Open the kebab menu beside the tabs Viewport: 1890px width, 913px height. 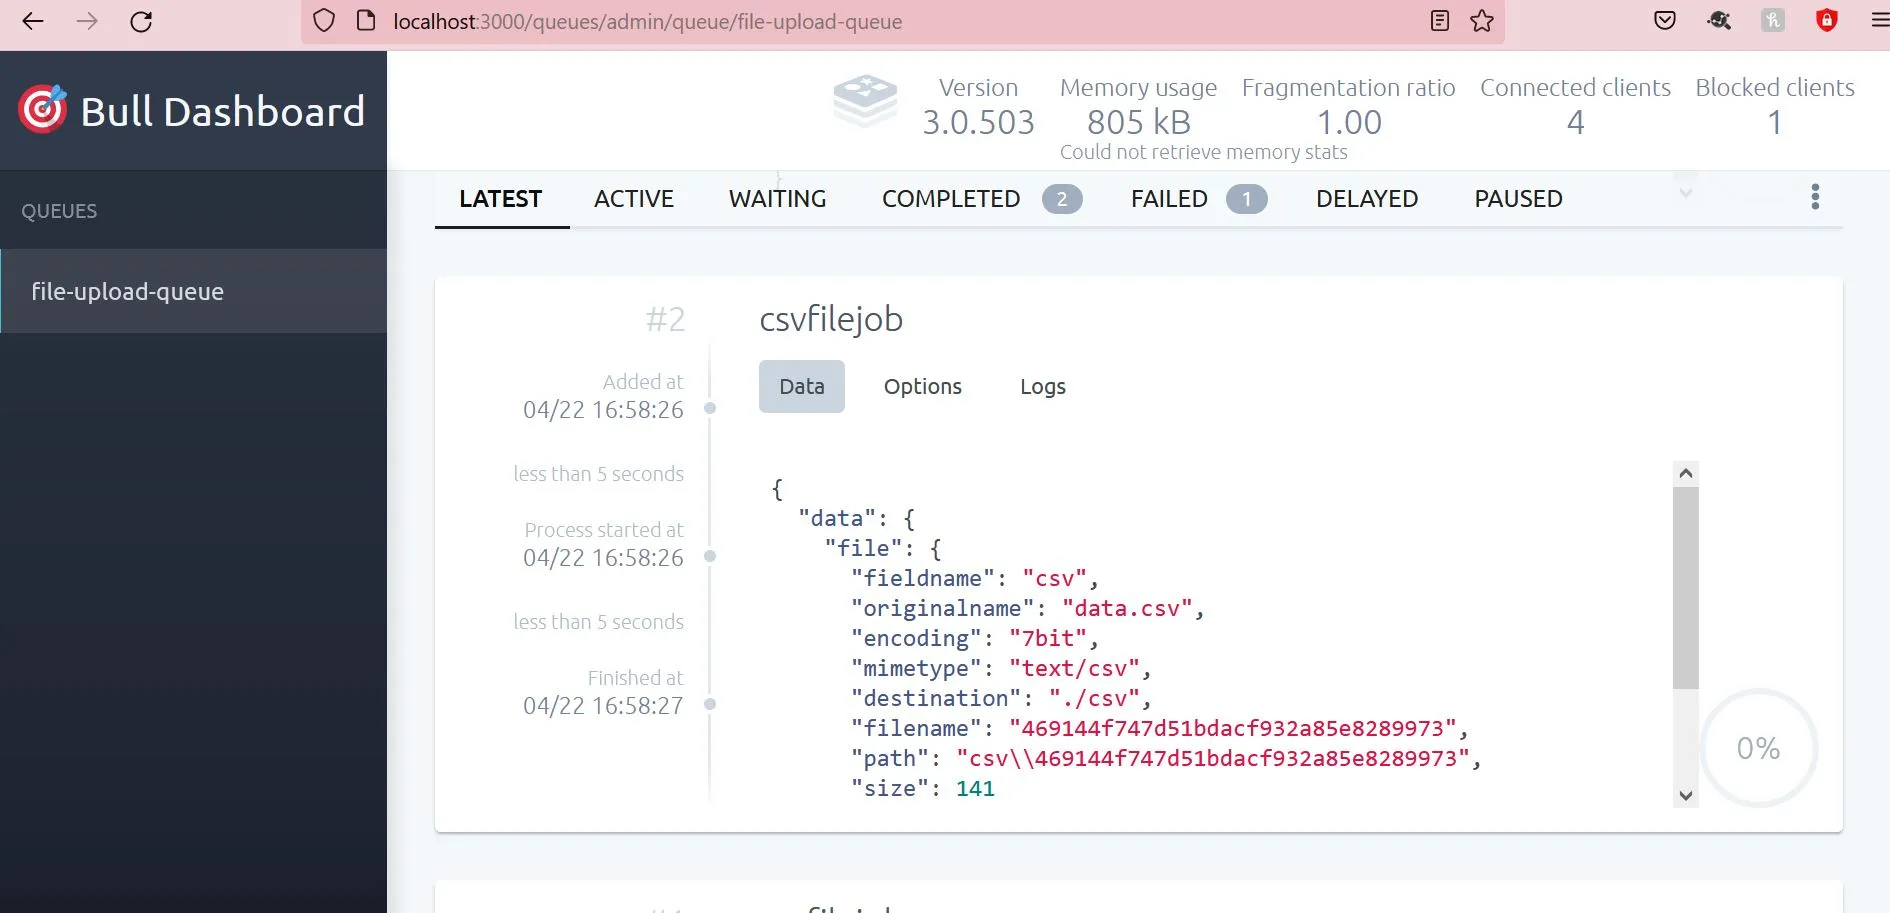coord(1815,197)
